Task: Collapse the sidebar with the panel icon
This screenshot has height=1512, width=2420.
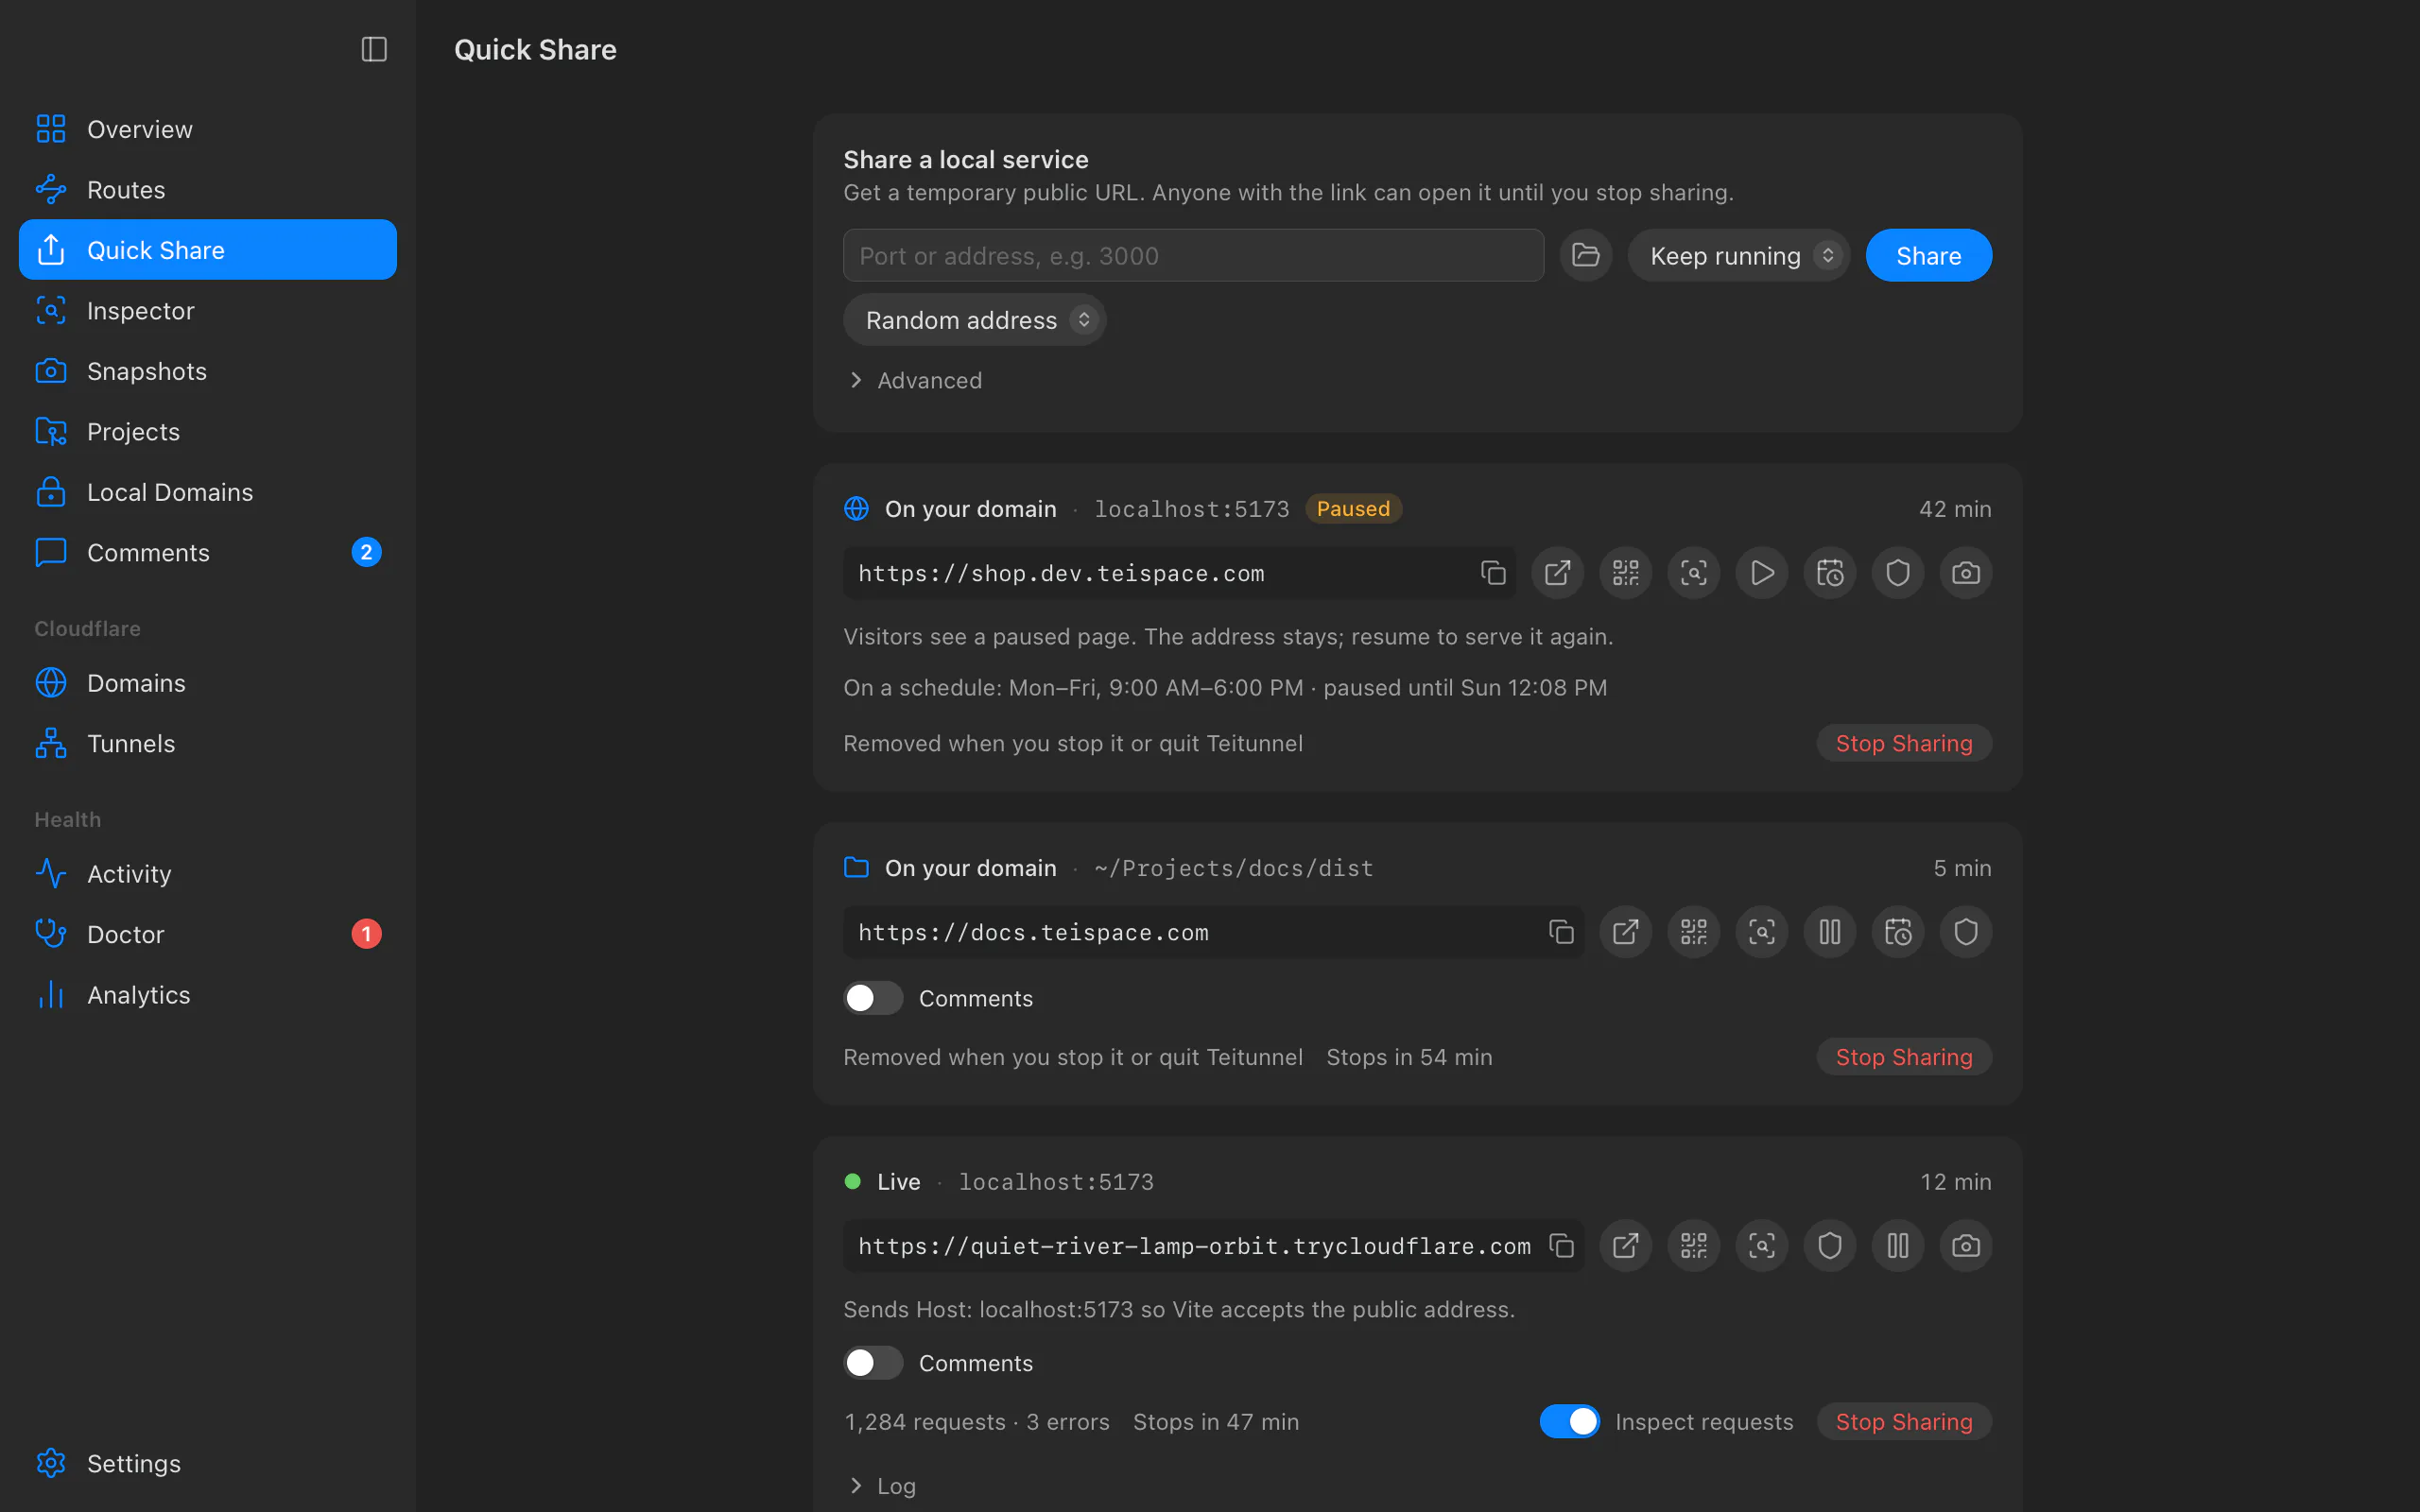Action: [374, 49]
